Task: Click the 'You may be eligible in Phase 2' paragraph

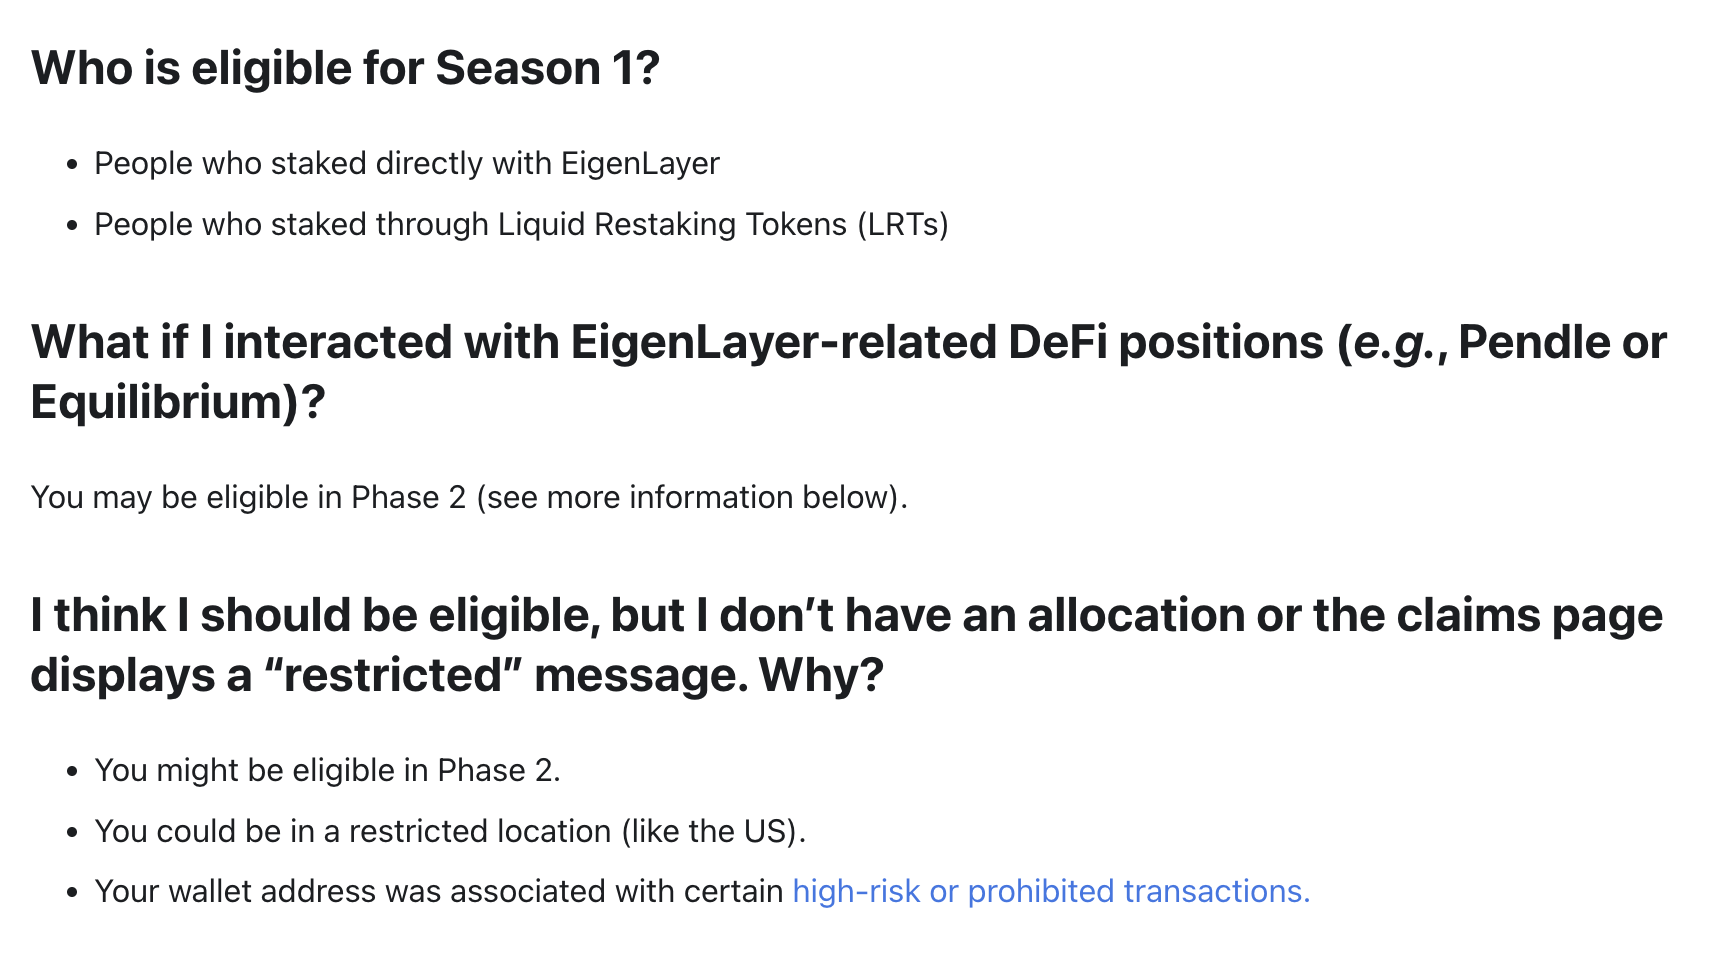Action: [x=469, y=497]
